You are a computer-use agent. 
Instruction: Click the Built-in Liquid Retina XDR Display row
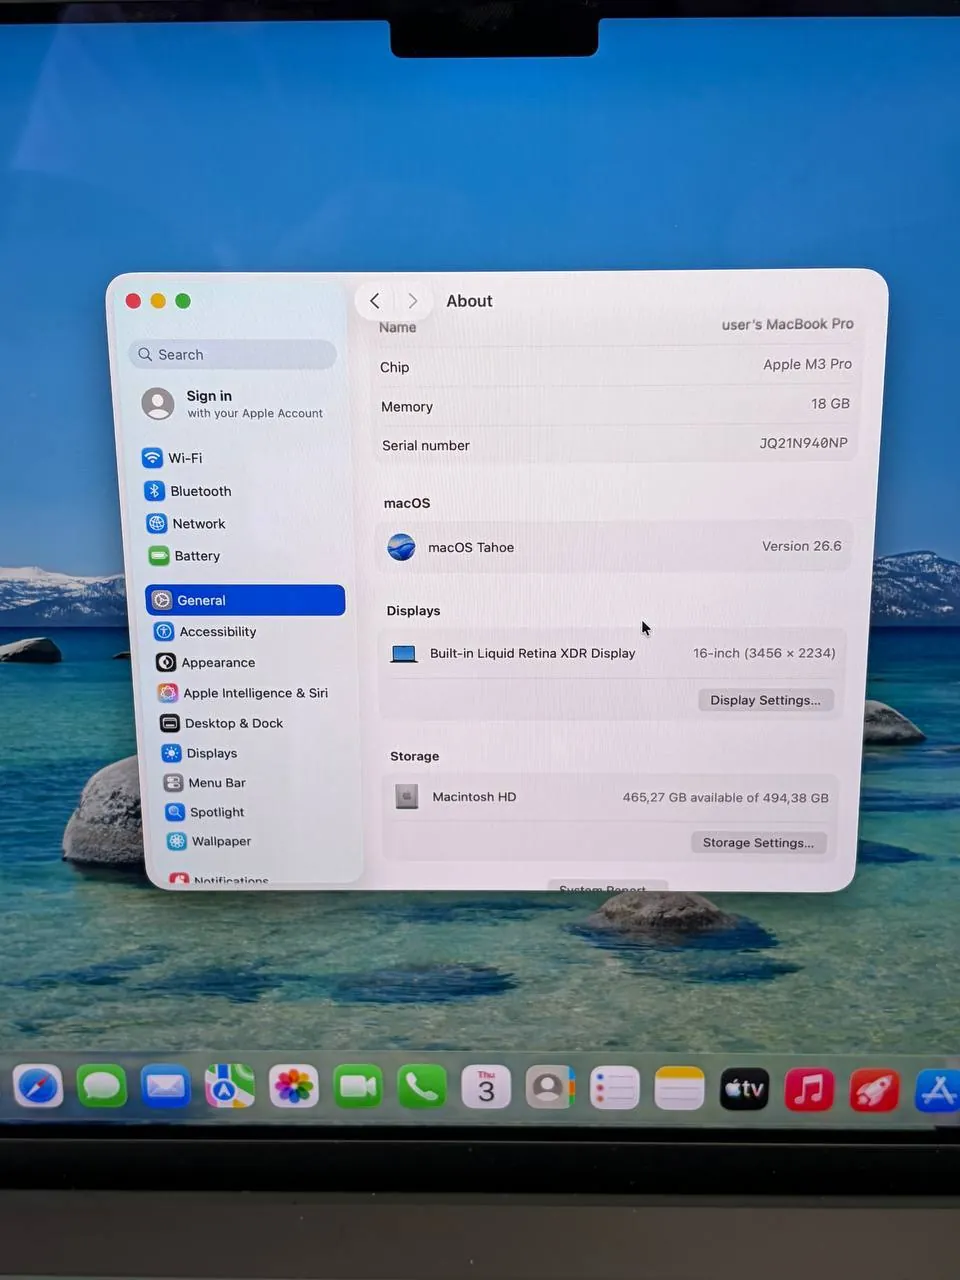pyautogui.click(x=612, y=653)
